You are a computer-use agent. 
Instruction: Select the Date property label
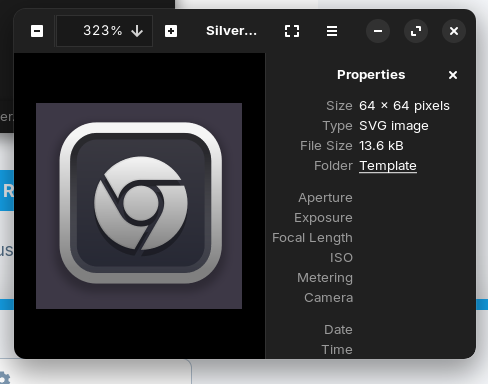tap(338, 330)
